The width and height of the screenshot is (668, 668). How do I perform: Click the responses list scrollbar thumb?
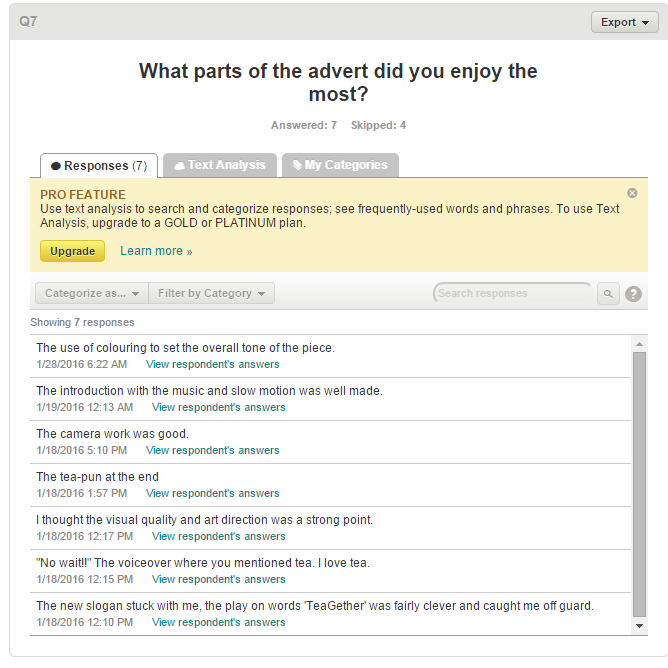639,484
